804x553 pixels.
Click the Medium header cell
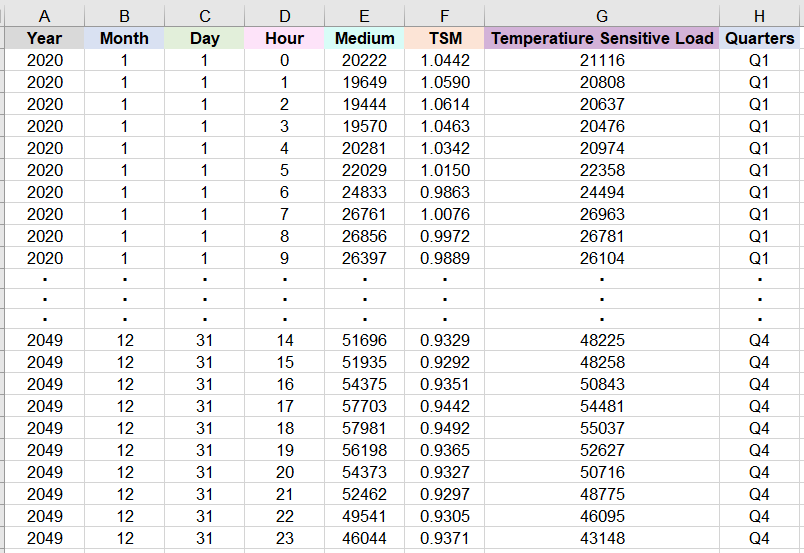365,38
